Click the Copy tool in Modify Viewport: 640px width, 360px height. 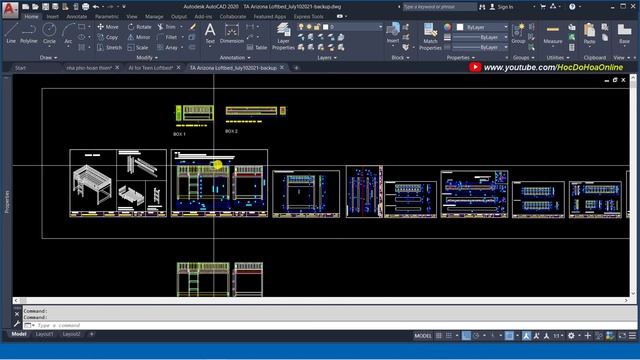108,37
